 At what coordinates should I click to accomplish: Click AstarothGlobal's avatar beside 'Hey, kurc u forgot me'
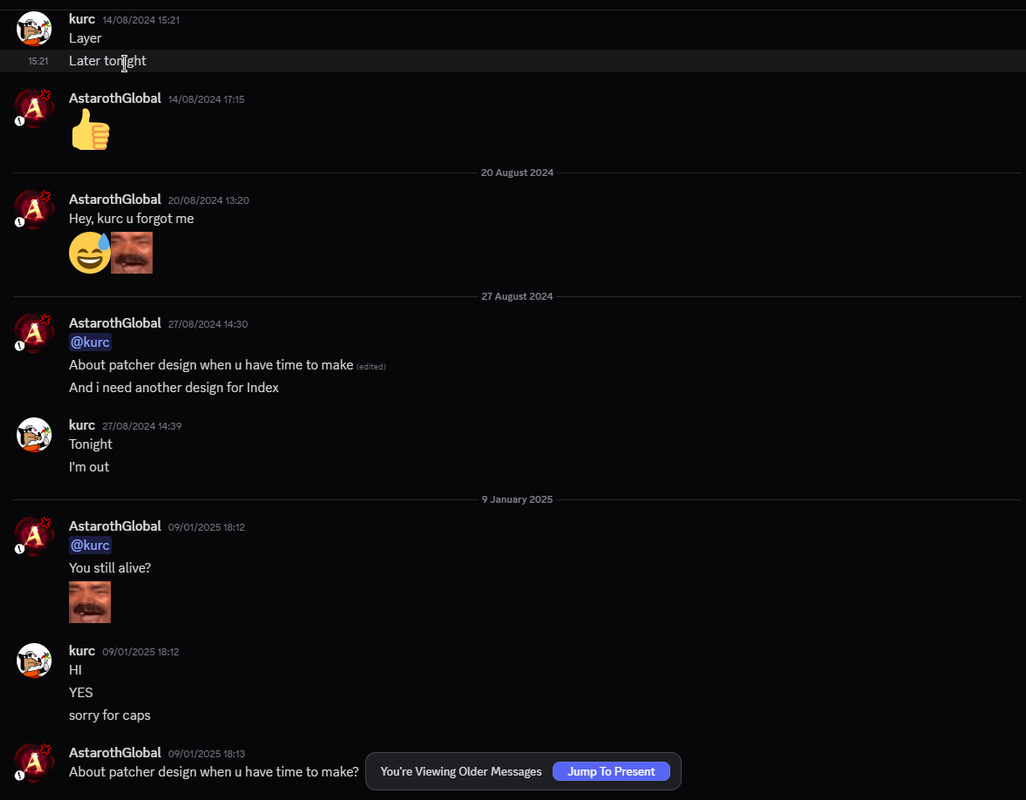pos(34,209)
